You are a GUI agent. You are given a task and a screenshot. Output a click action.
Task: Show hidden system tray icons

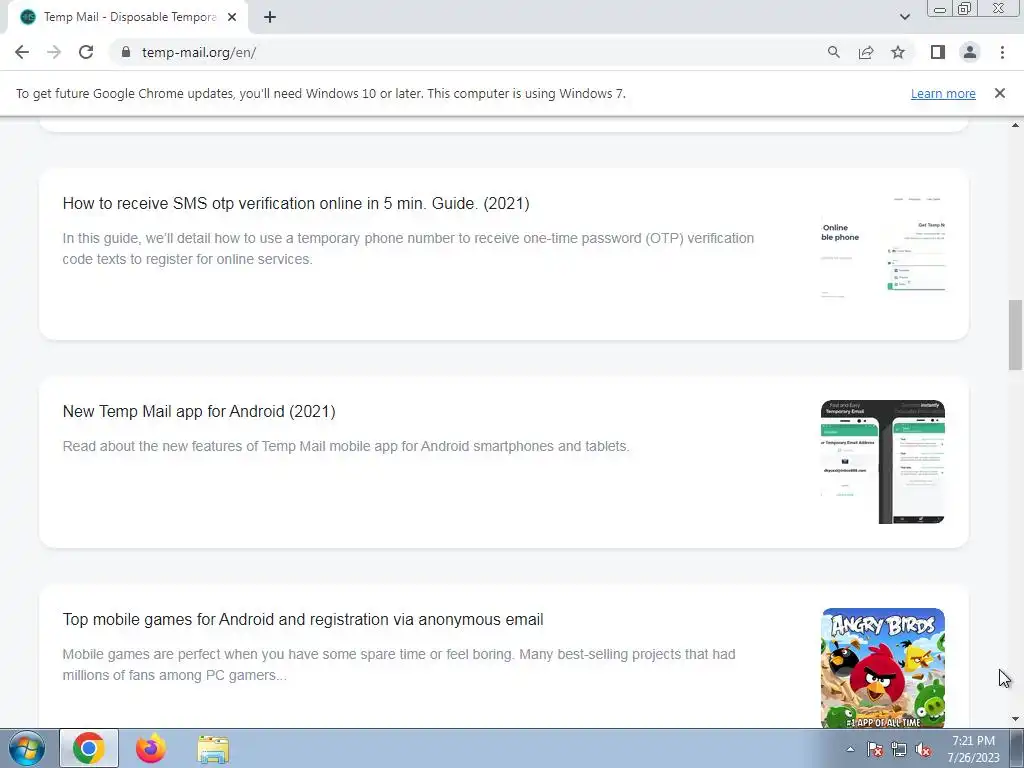tap(850, 749)
